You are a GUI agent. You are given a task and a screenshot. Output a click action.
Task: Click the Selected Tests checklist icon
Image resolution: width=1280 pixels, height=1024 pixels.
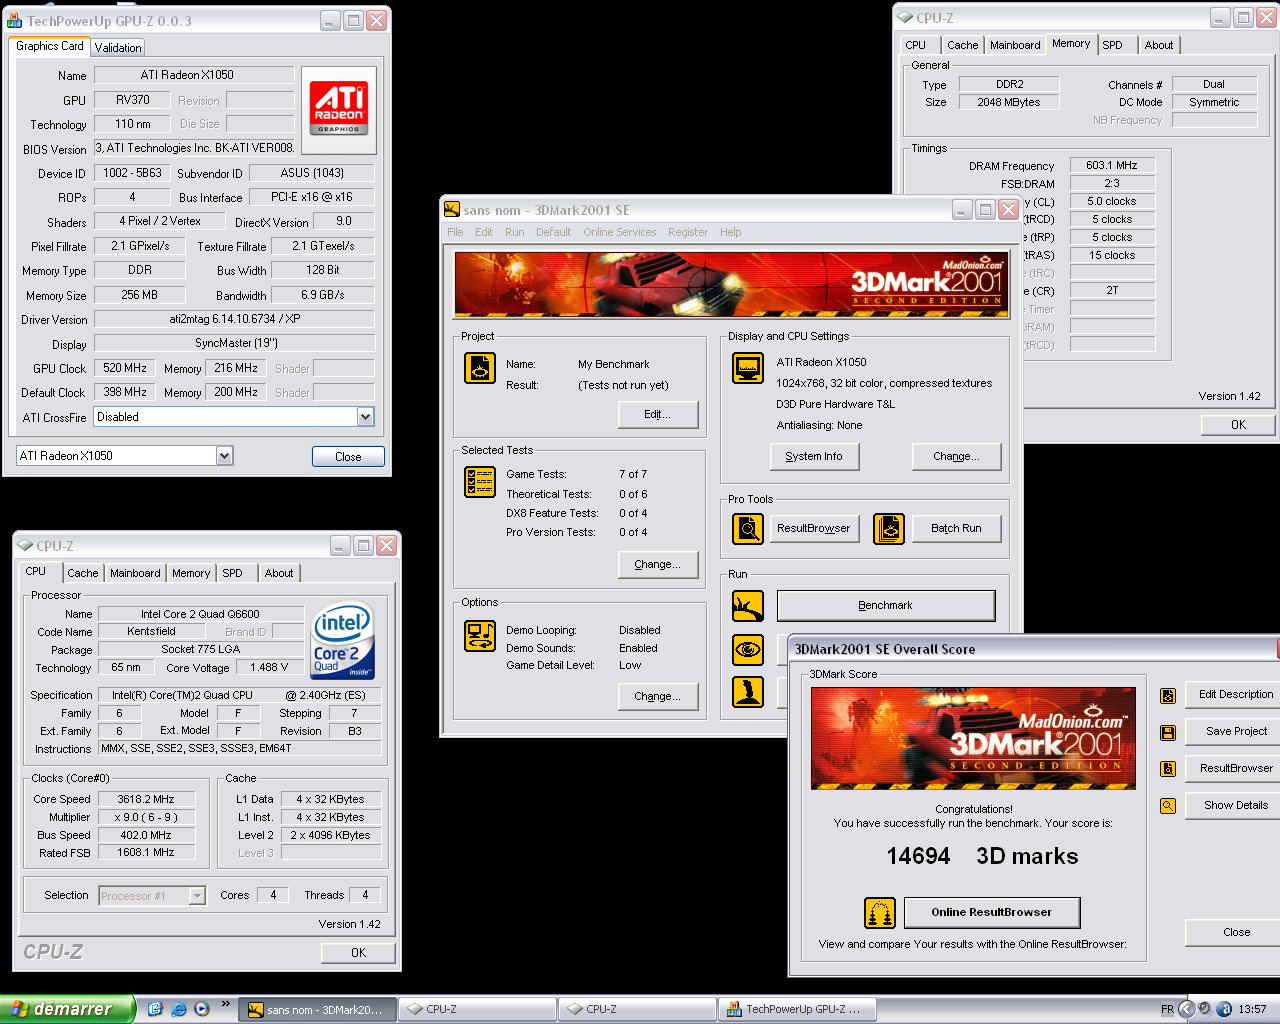pyautogui.click(x=480, y=482)
